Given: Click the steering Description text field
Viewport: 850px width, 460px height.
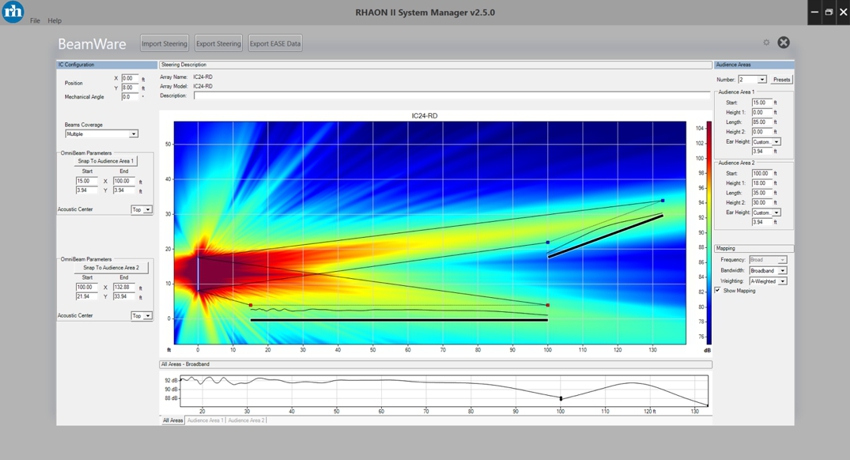Looking at the screenshot, I should click(452, 95).
